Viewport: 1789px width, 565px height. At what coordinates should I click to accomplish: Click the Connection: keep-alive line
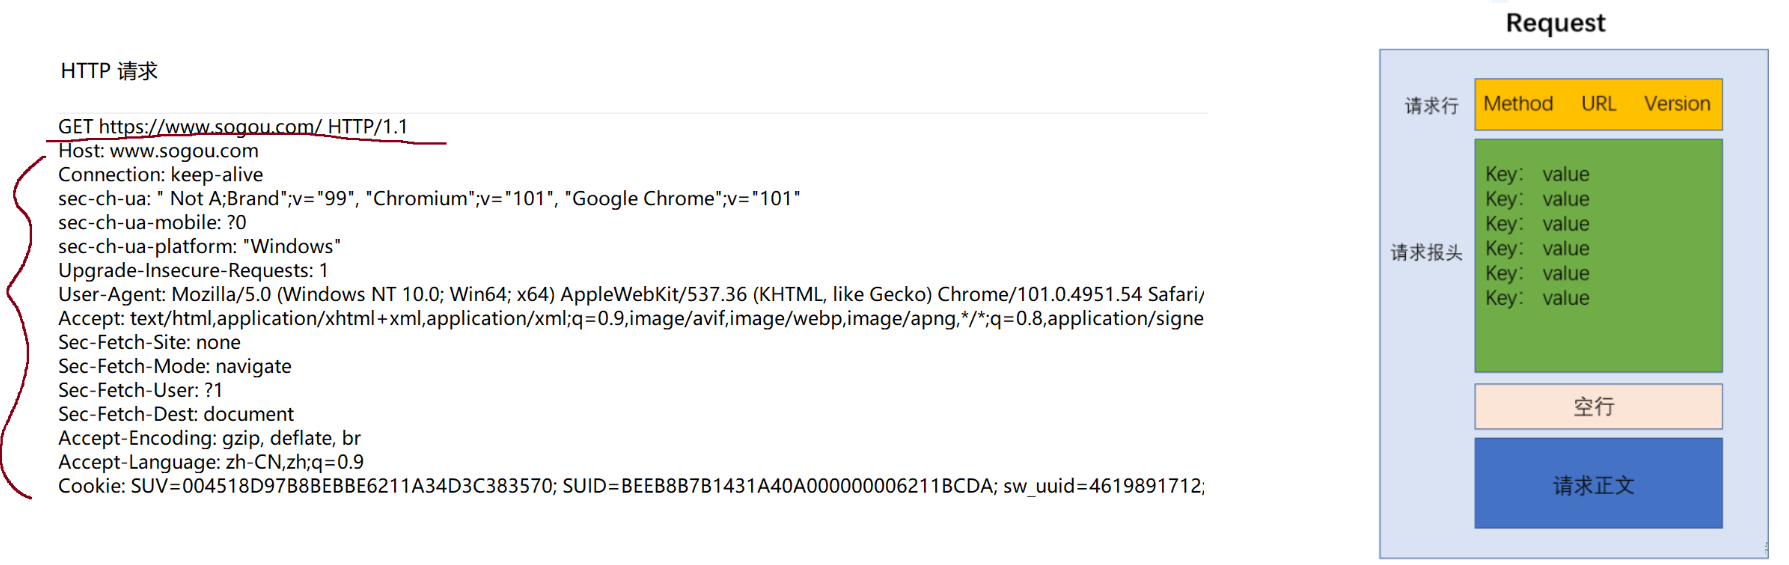pyautogui.click(x=160, y=175)
